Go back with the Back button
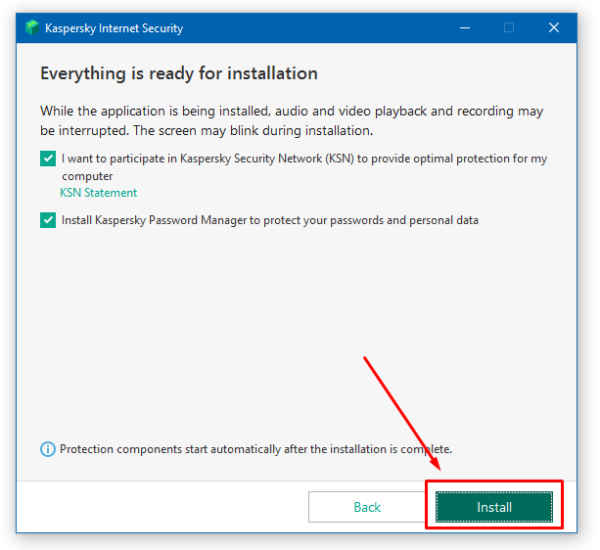 pos(367,507)
